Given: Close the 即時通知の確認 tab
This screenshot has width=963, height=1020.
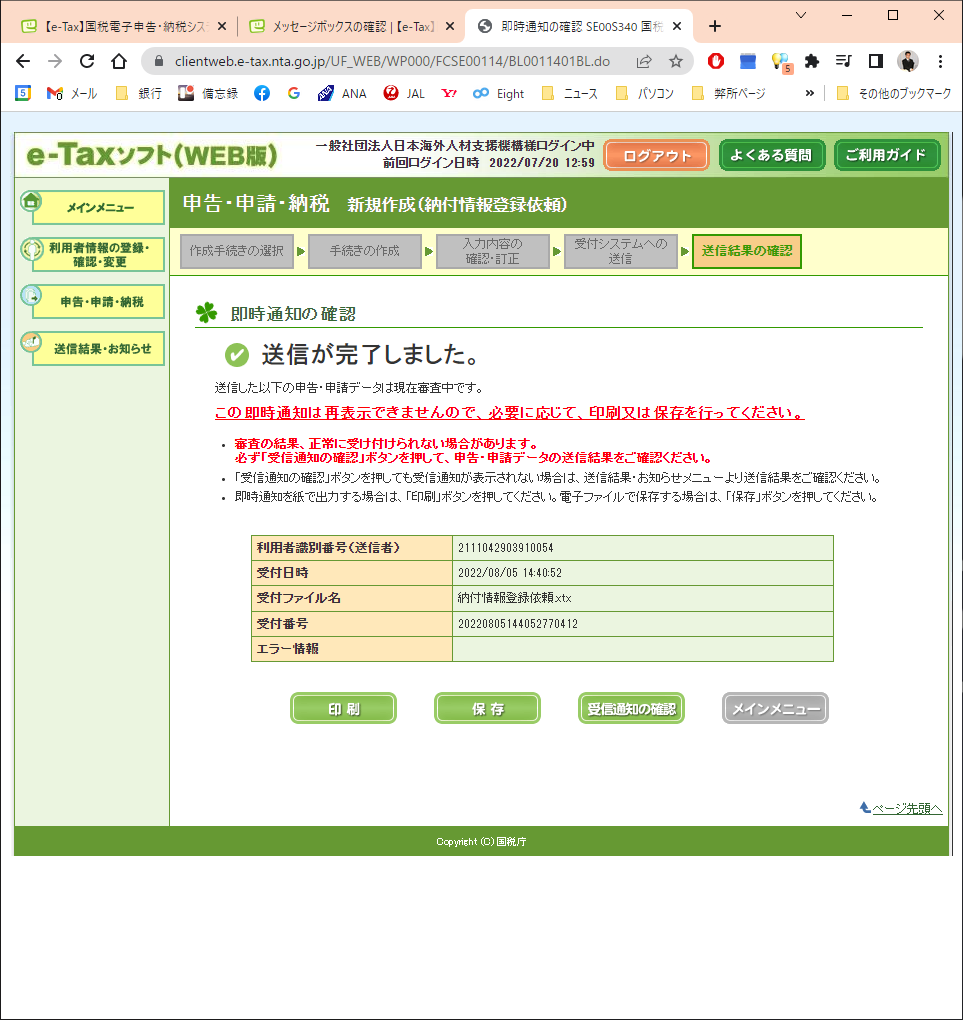Looking at the screenshot, I should pos(677,26).
